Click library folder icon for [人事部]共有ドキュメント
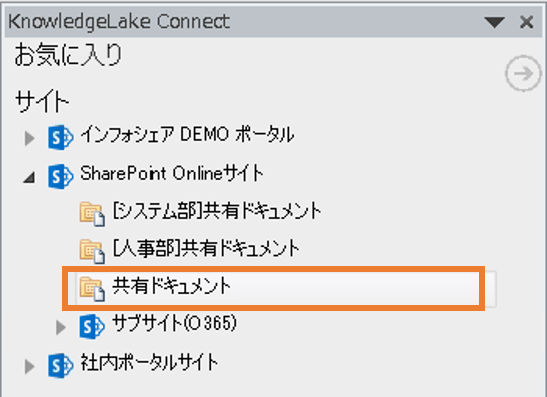 pyautogui.click(x=92, y=251)
